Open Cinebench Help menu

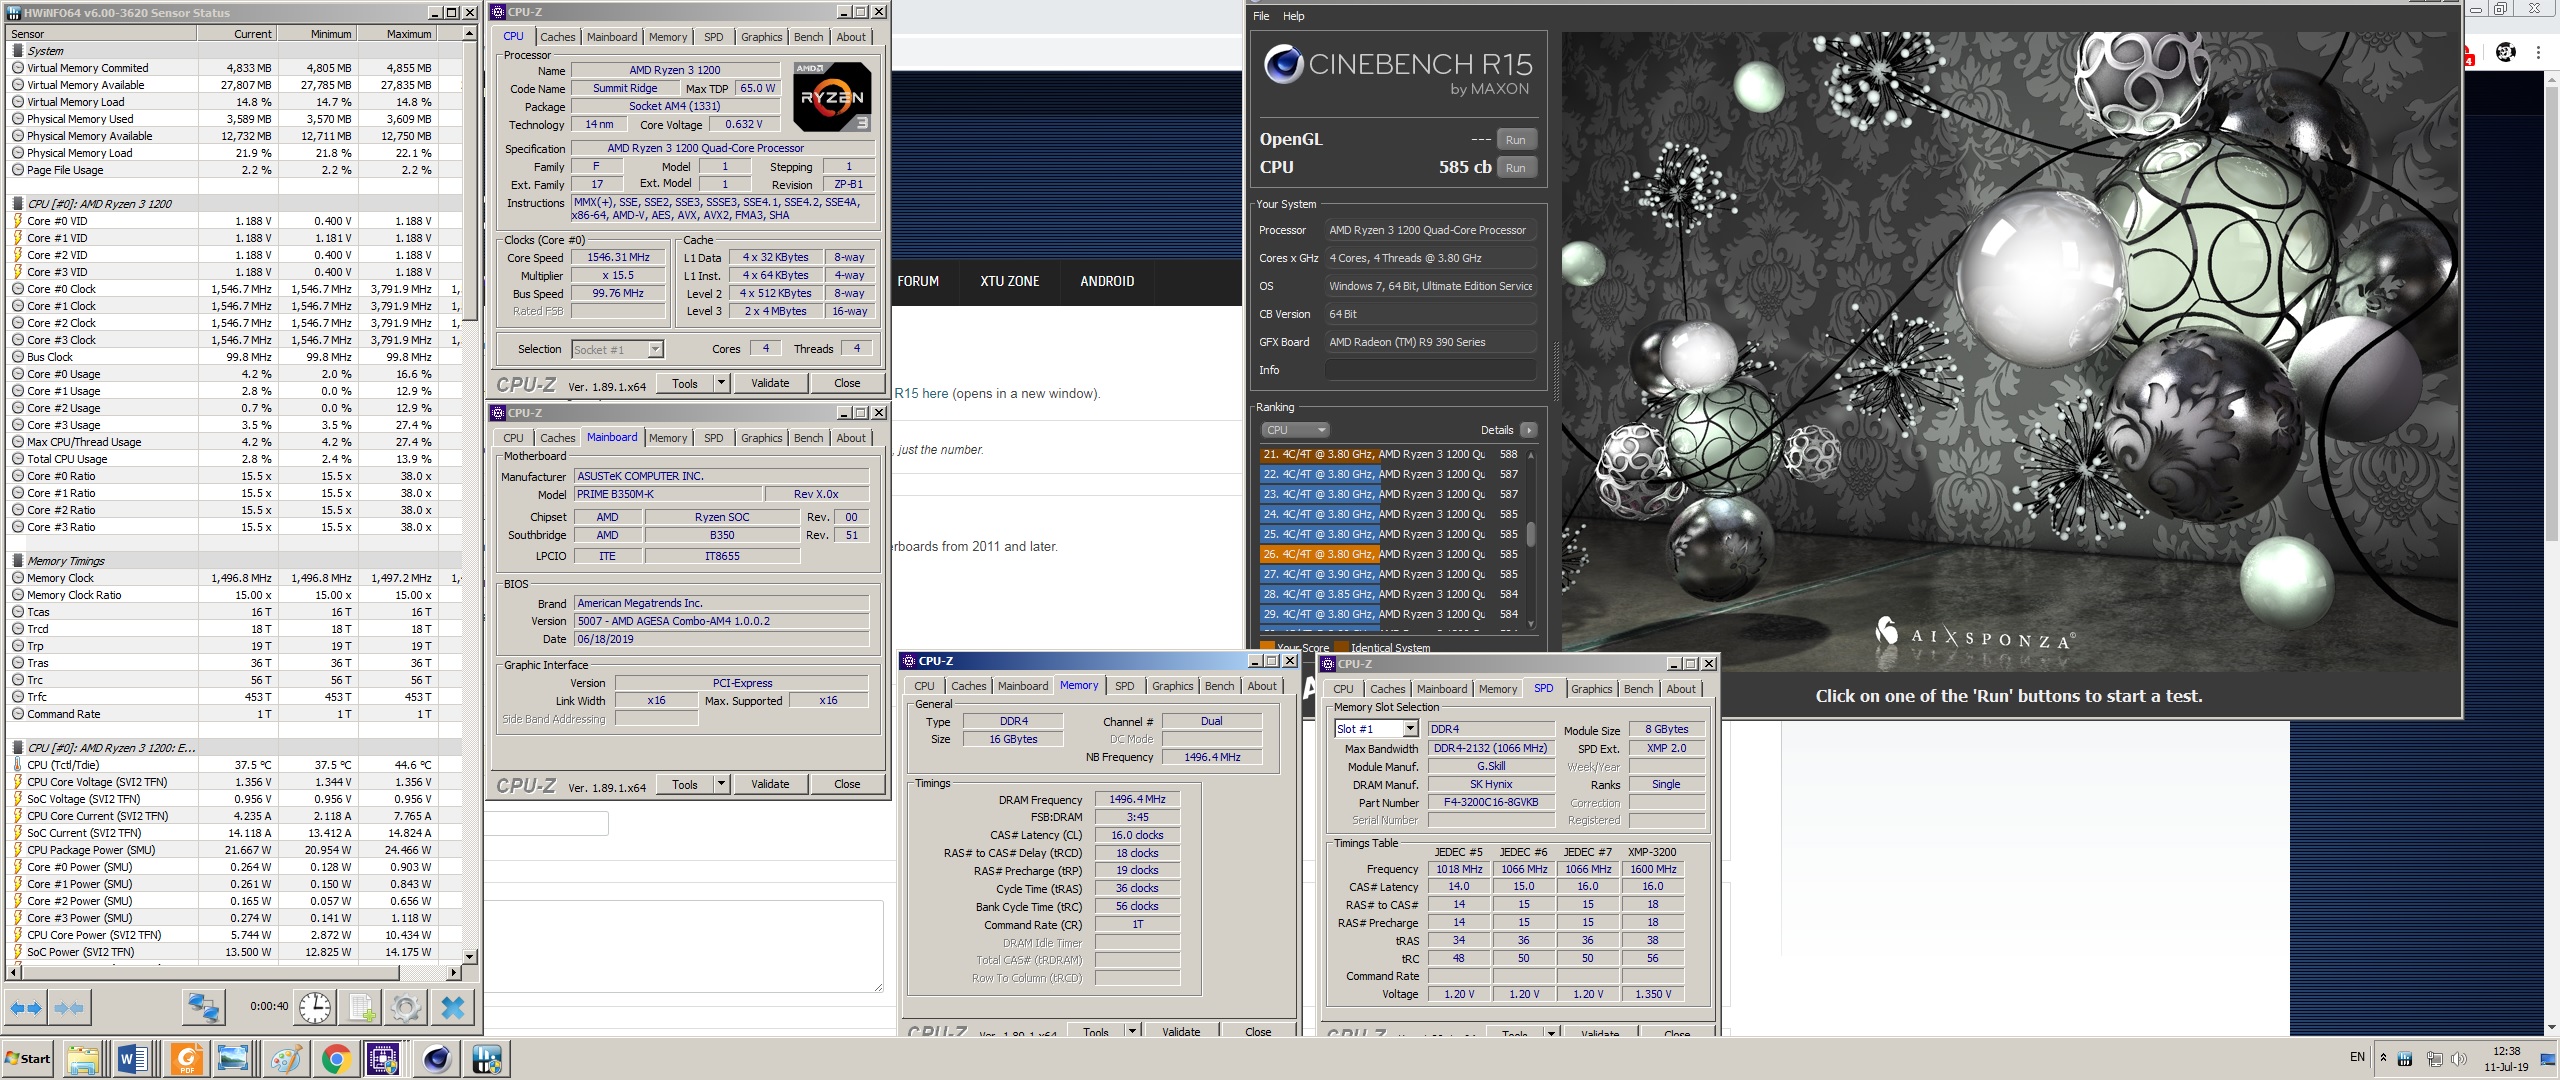(x=1294, y=16)
